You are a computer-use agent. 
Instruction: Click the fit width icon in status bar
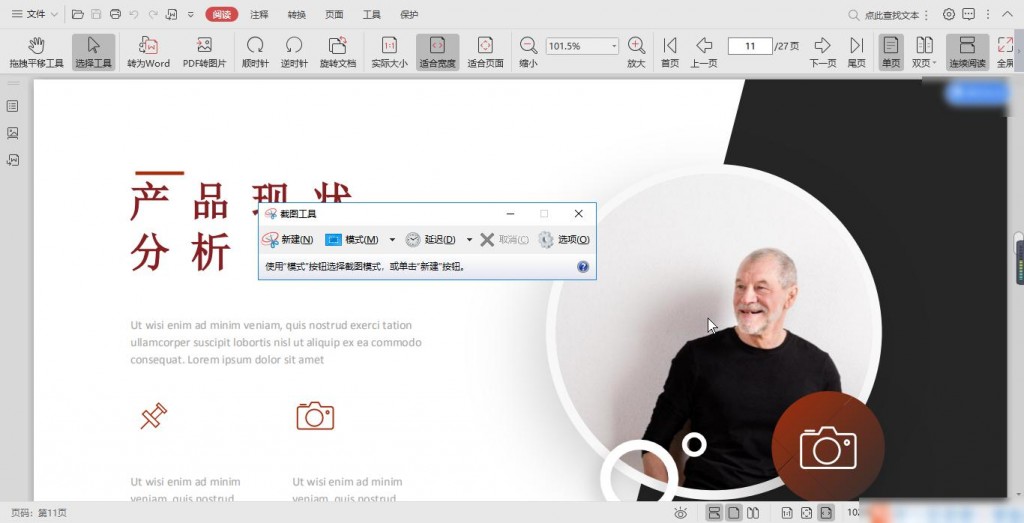pyautogui.click(x=826, y=513)
